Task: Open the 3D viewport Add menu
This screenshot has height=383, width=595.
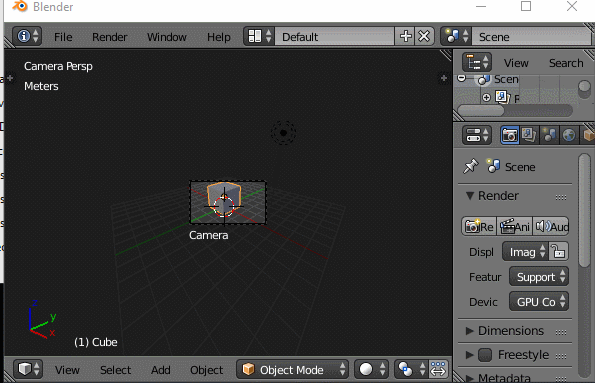Action: pos(161,370)
